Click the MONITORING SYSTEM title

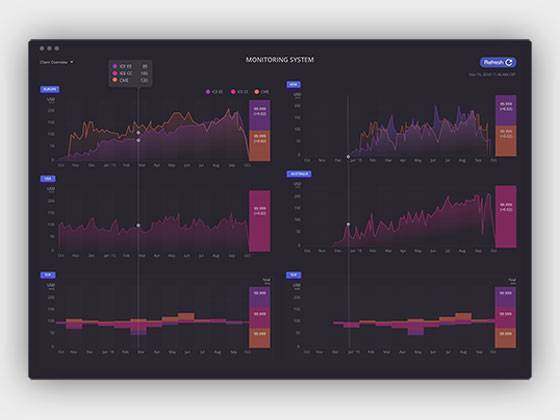[280, 60]
